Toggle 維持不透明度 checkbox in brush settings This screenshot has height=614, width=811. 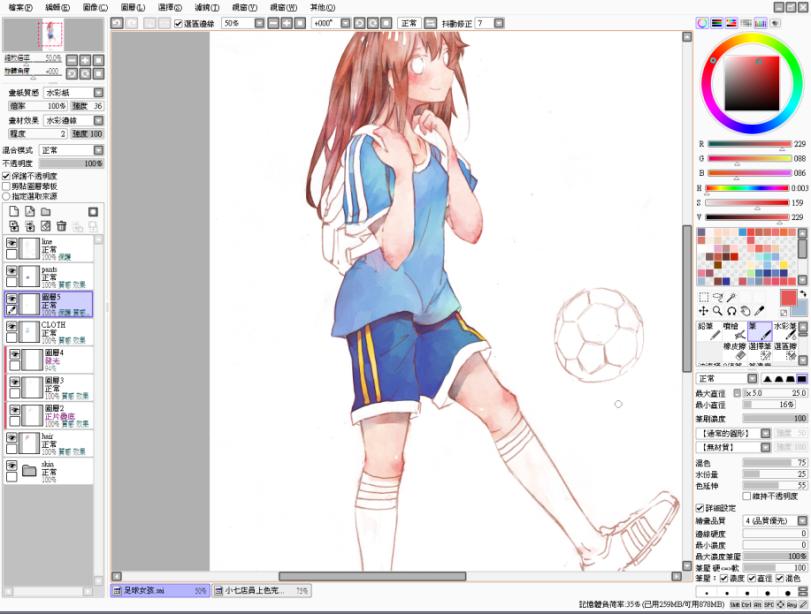click(x=747, y=496)
